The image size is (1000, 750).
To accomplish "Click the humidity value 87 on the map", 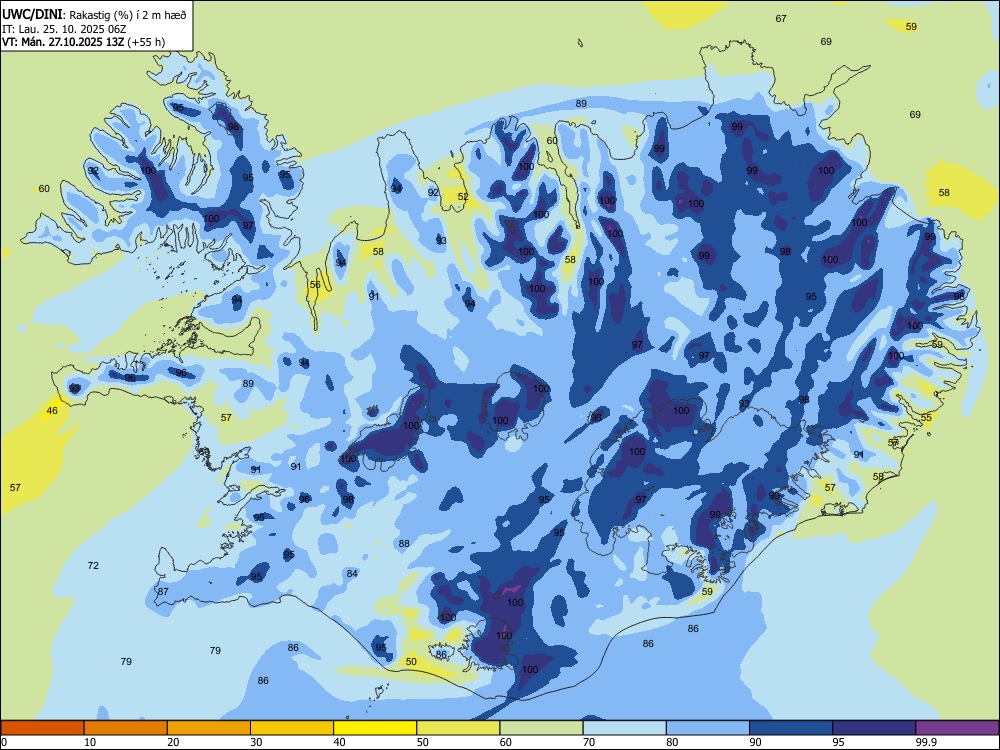I will click(x=163, y=591).
